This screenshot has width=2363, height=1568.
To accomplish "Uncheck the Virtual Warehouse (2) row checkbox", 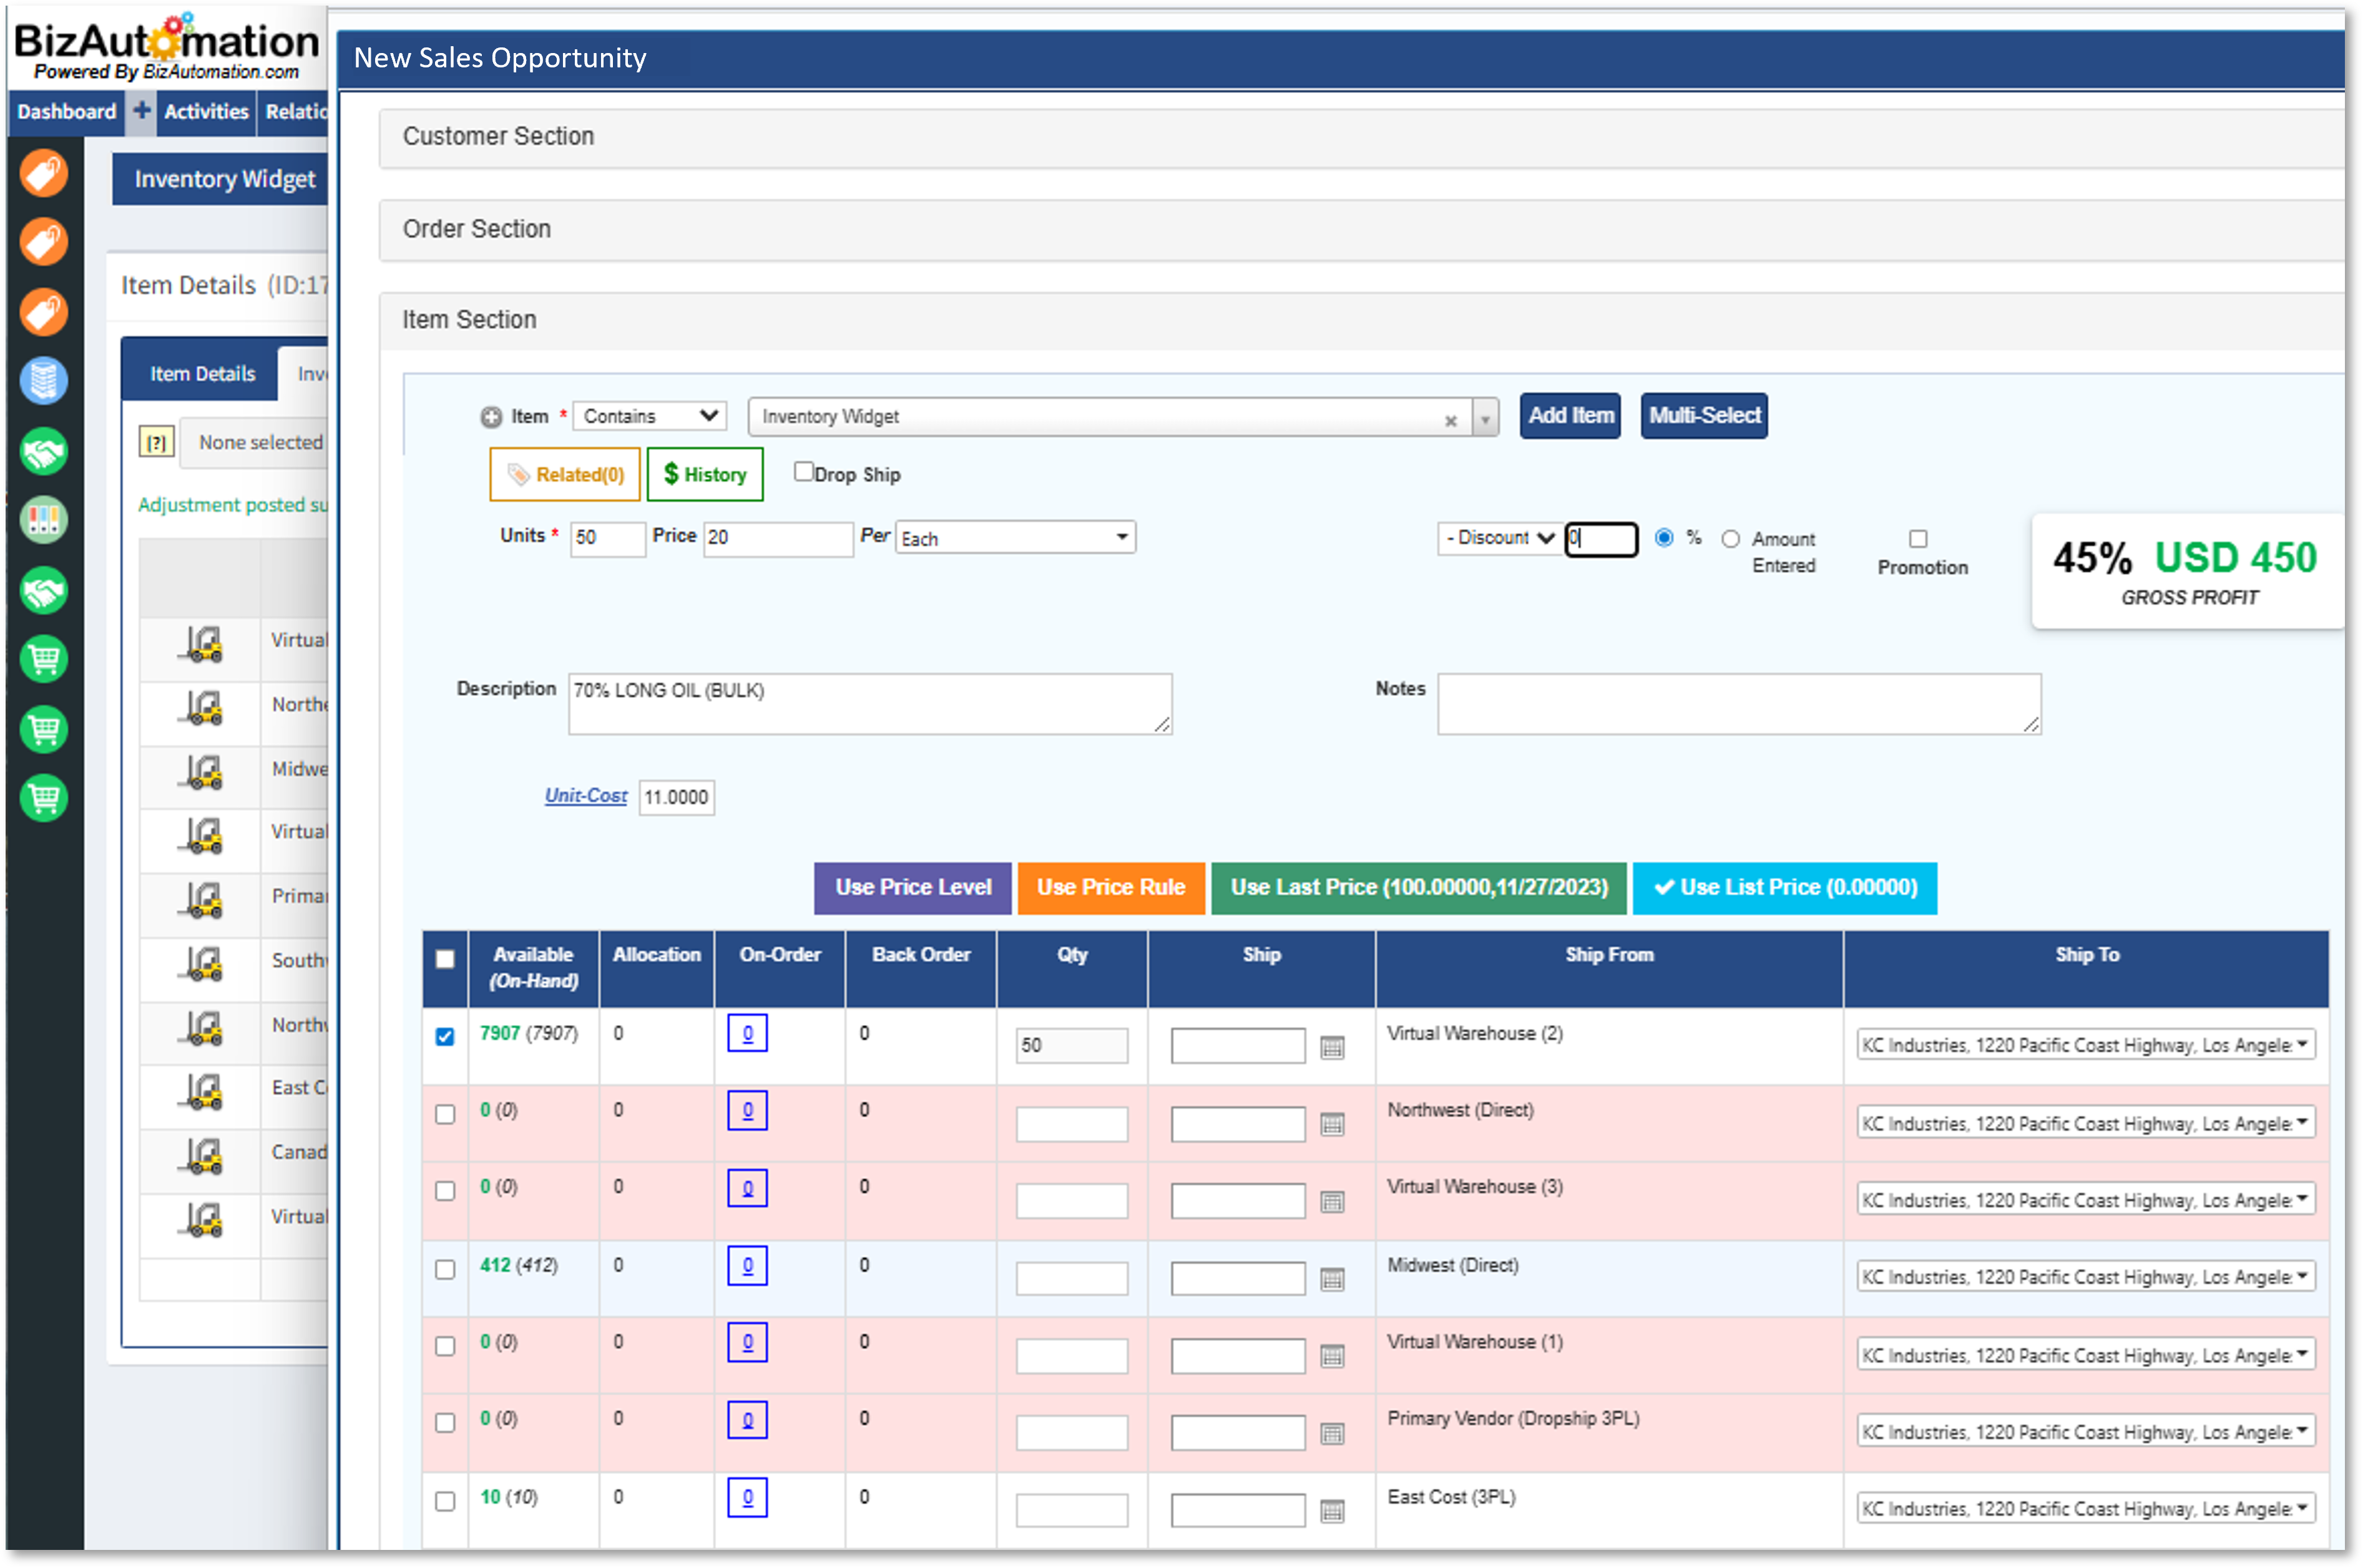I will coord(445,1037).
